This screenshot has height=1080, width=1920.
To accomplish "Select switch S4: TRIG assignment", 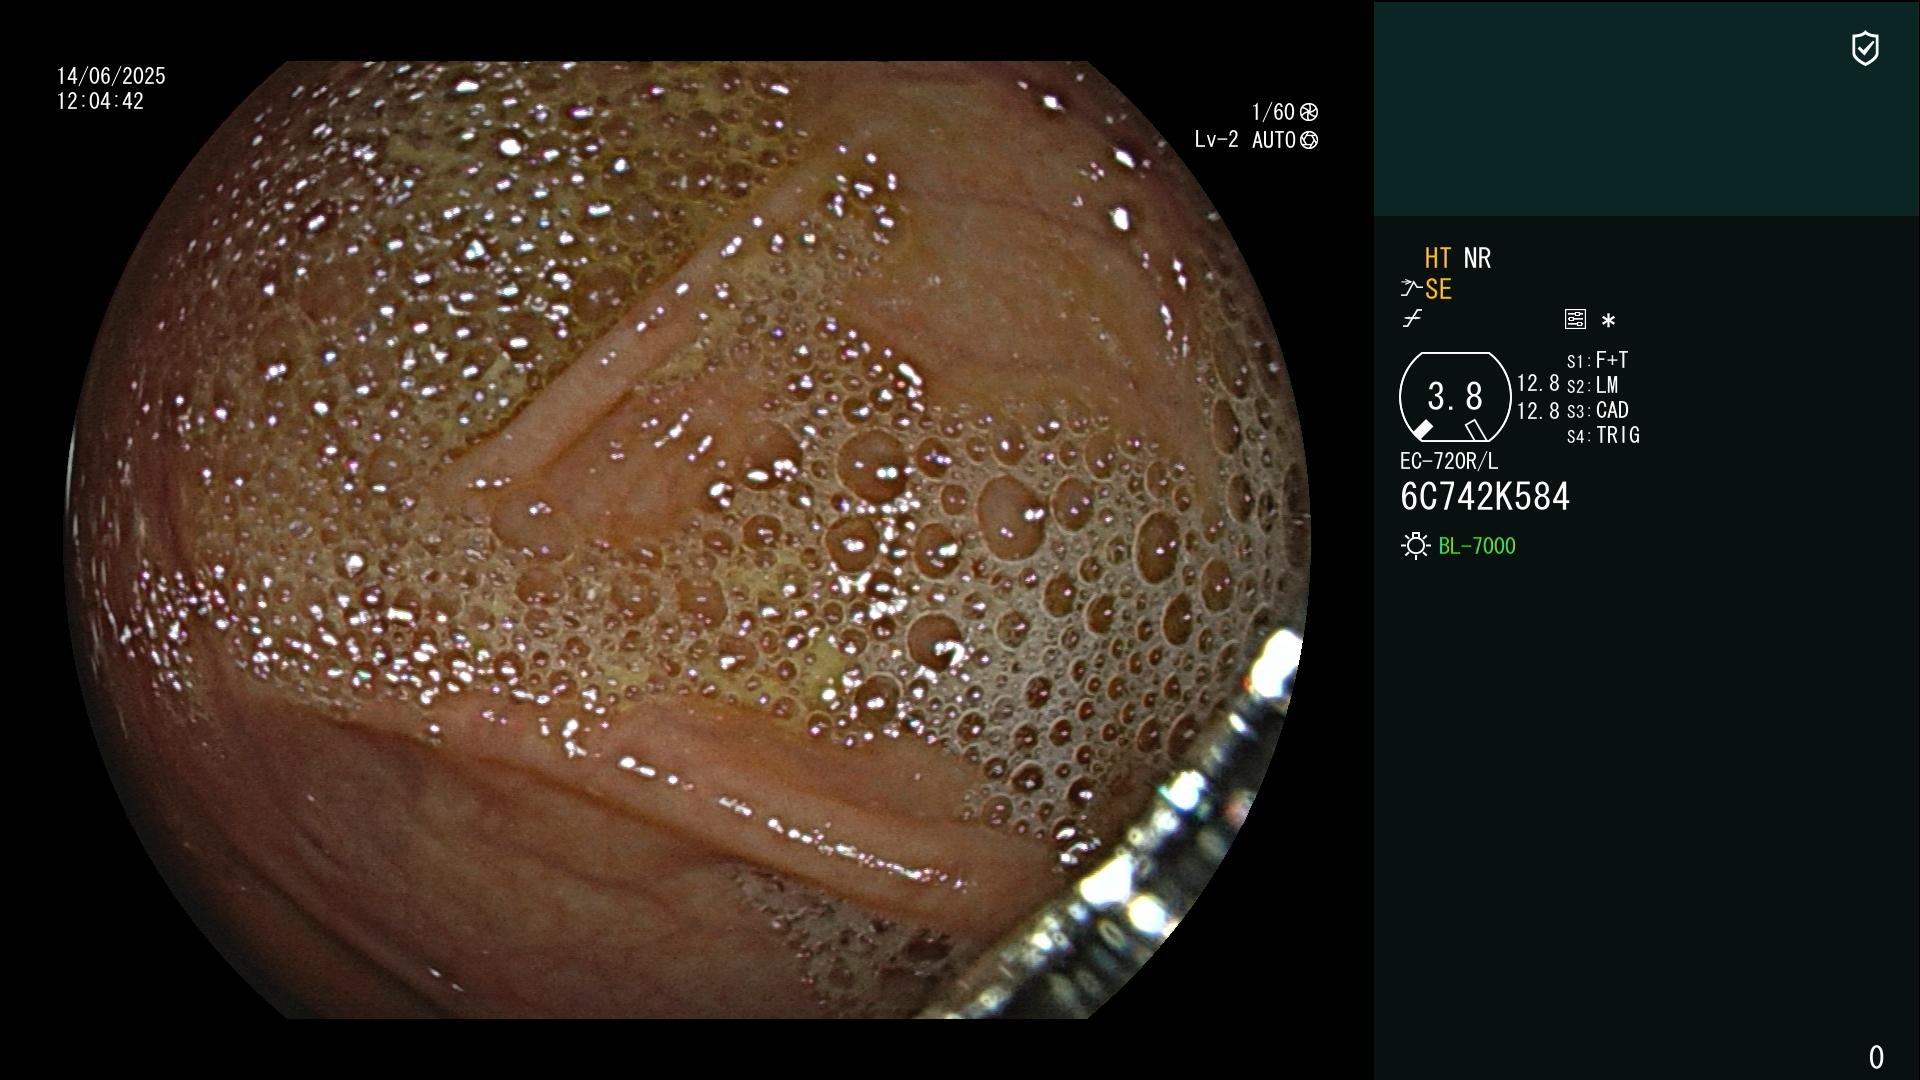I will (1603, 436).
